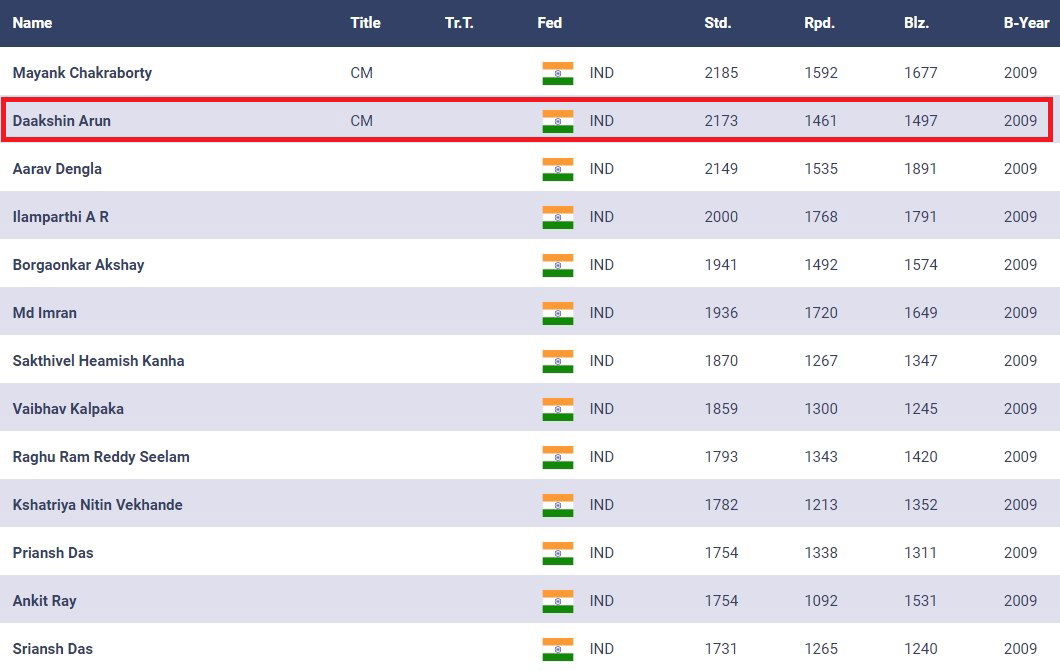The image size is (1060, 671).
Task: Sort by B-Year column header
Action: coord(1026,23)
